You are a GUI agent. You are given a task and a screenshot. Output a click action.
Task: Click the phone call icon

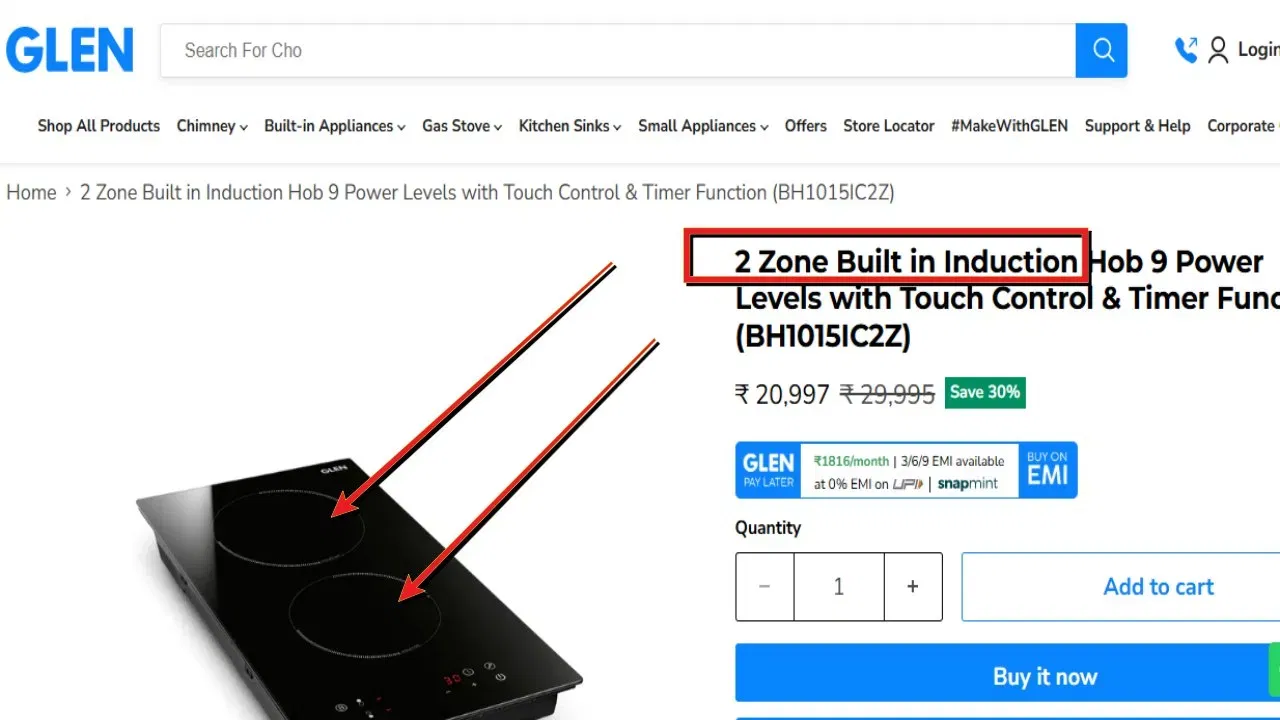(1186, 50)
